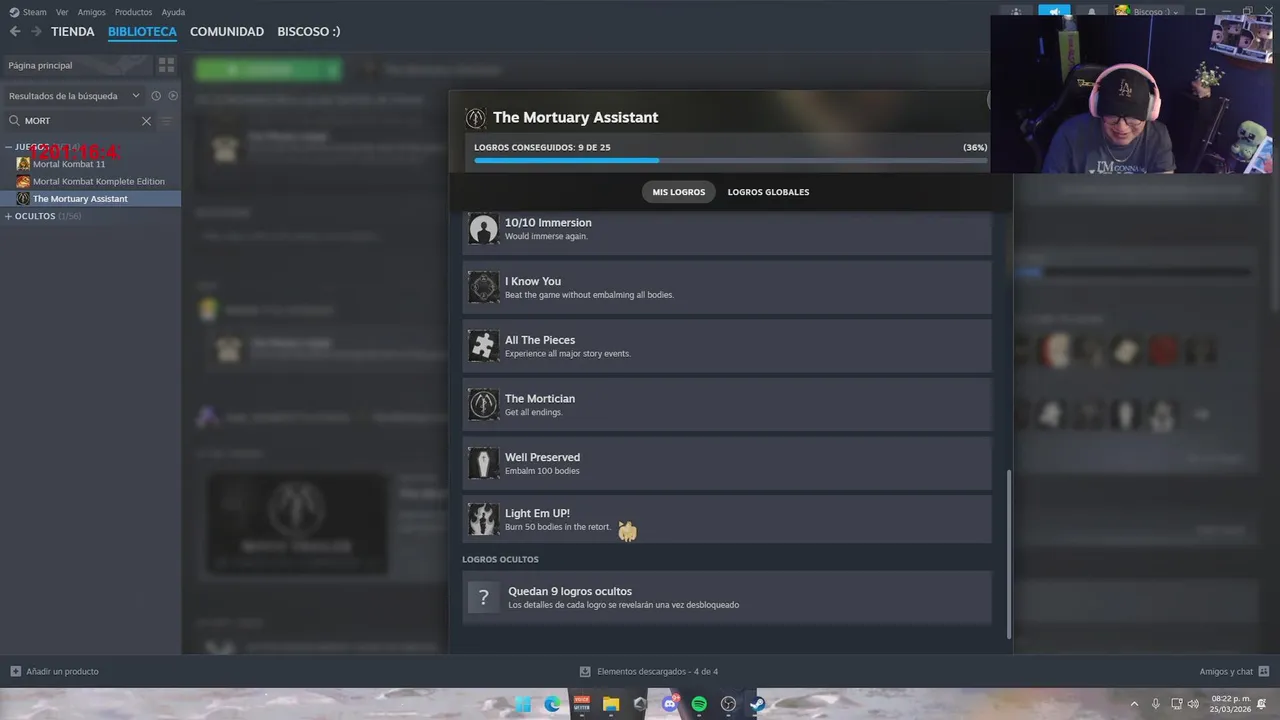Viewport: 1280px width, 720px height.
Task: Select the MIS LOGROS tab
Action: [679, 192]
